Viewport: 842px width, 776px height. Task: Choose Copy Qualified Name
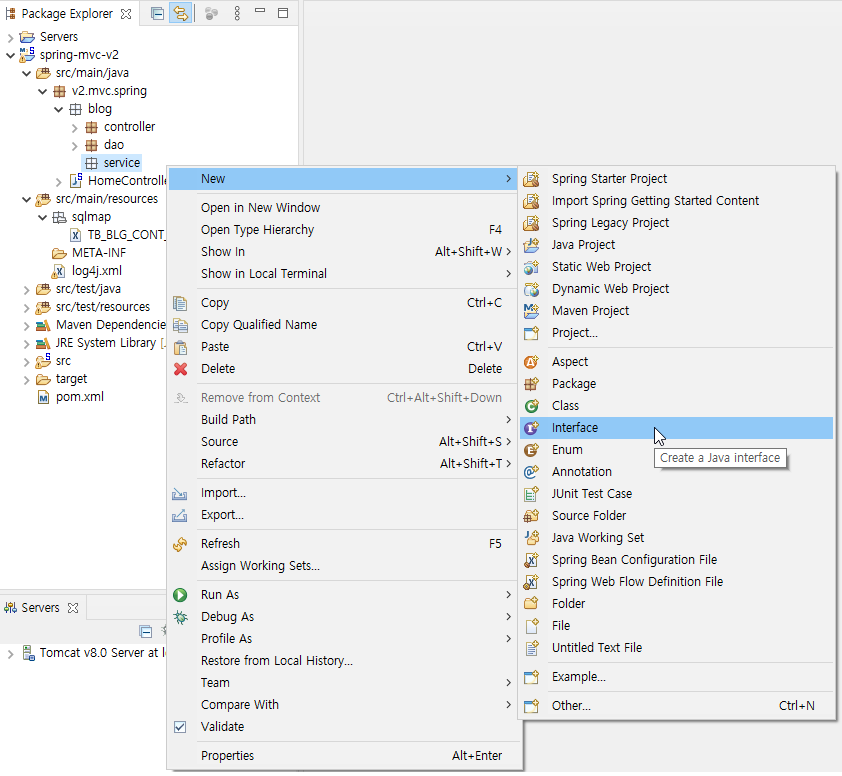tap(344, 325)
